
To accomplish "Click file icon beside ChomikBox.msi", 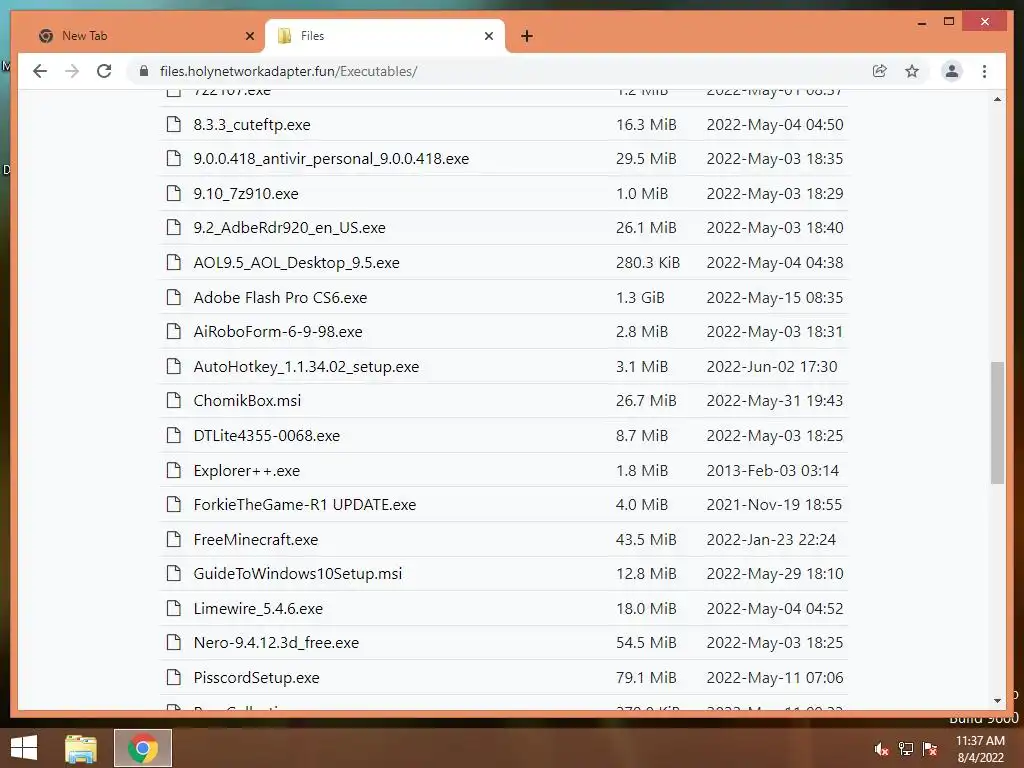I will pyautogui.click(x=174, y=400).
